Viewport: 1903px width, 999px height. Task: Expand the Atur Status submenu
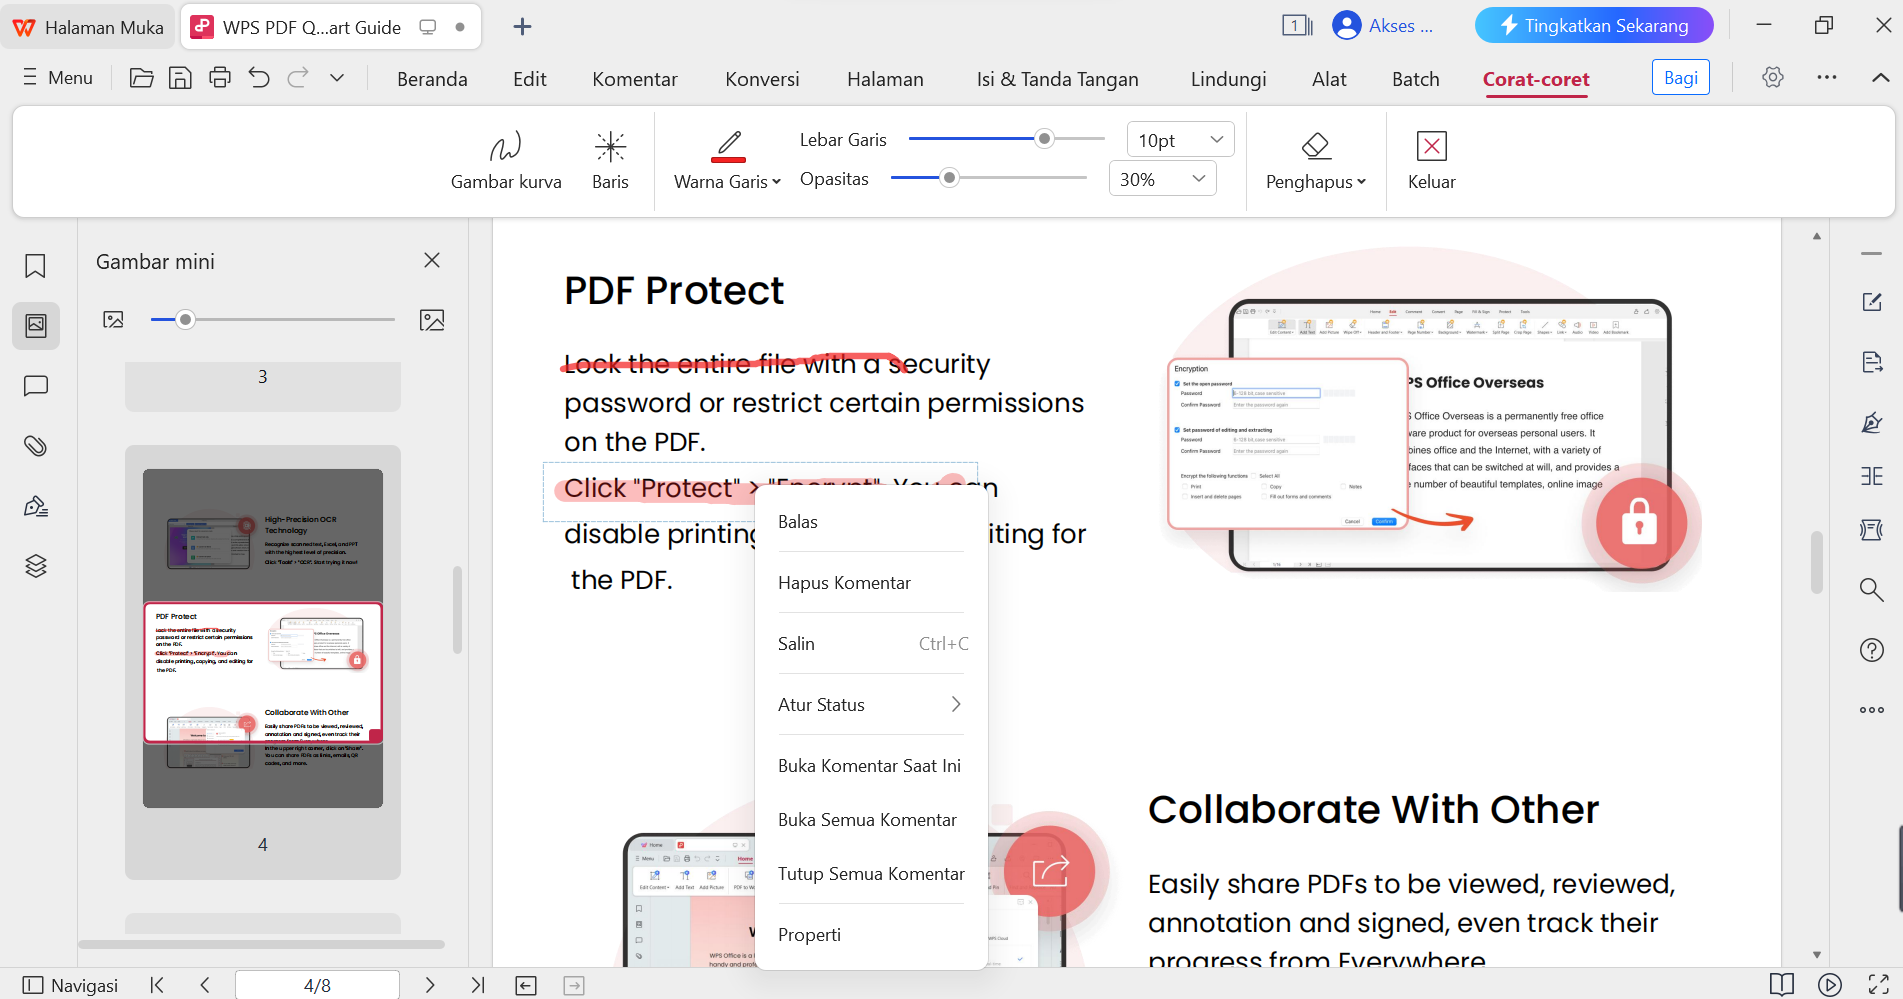870,704
